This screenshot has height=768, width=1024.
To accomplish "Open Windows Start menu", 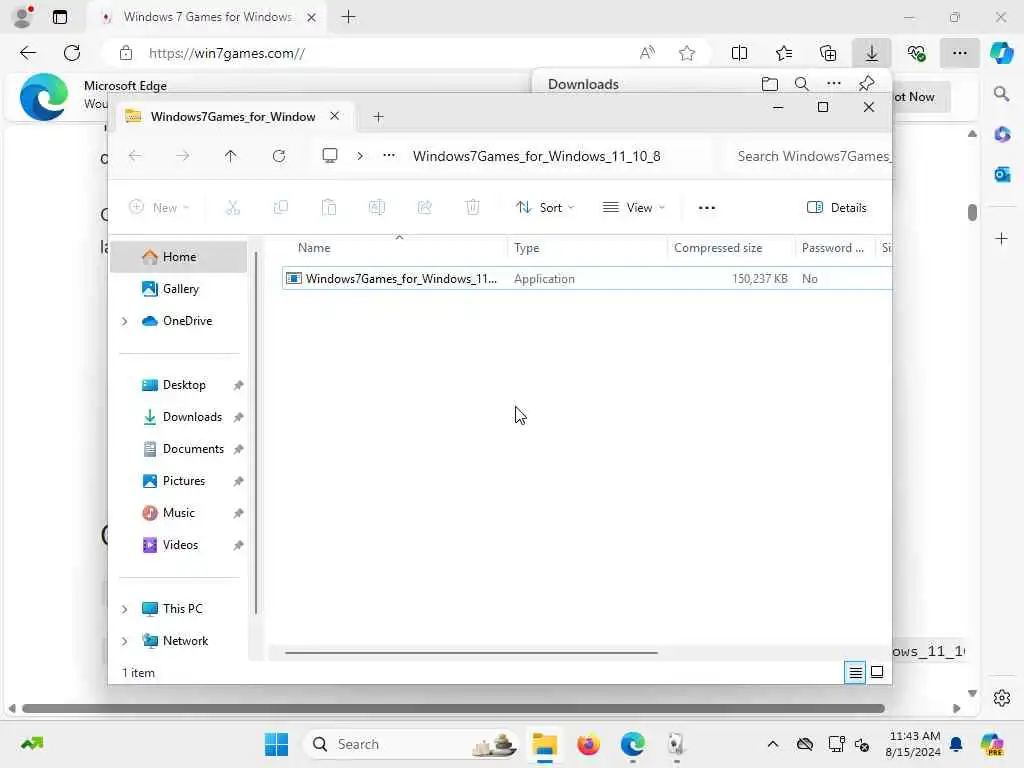I will (x=276, y=744).
